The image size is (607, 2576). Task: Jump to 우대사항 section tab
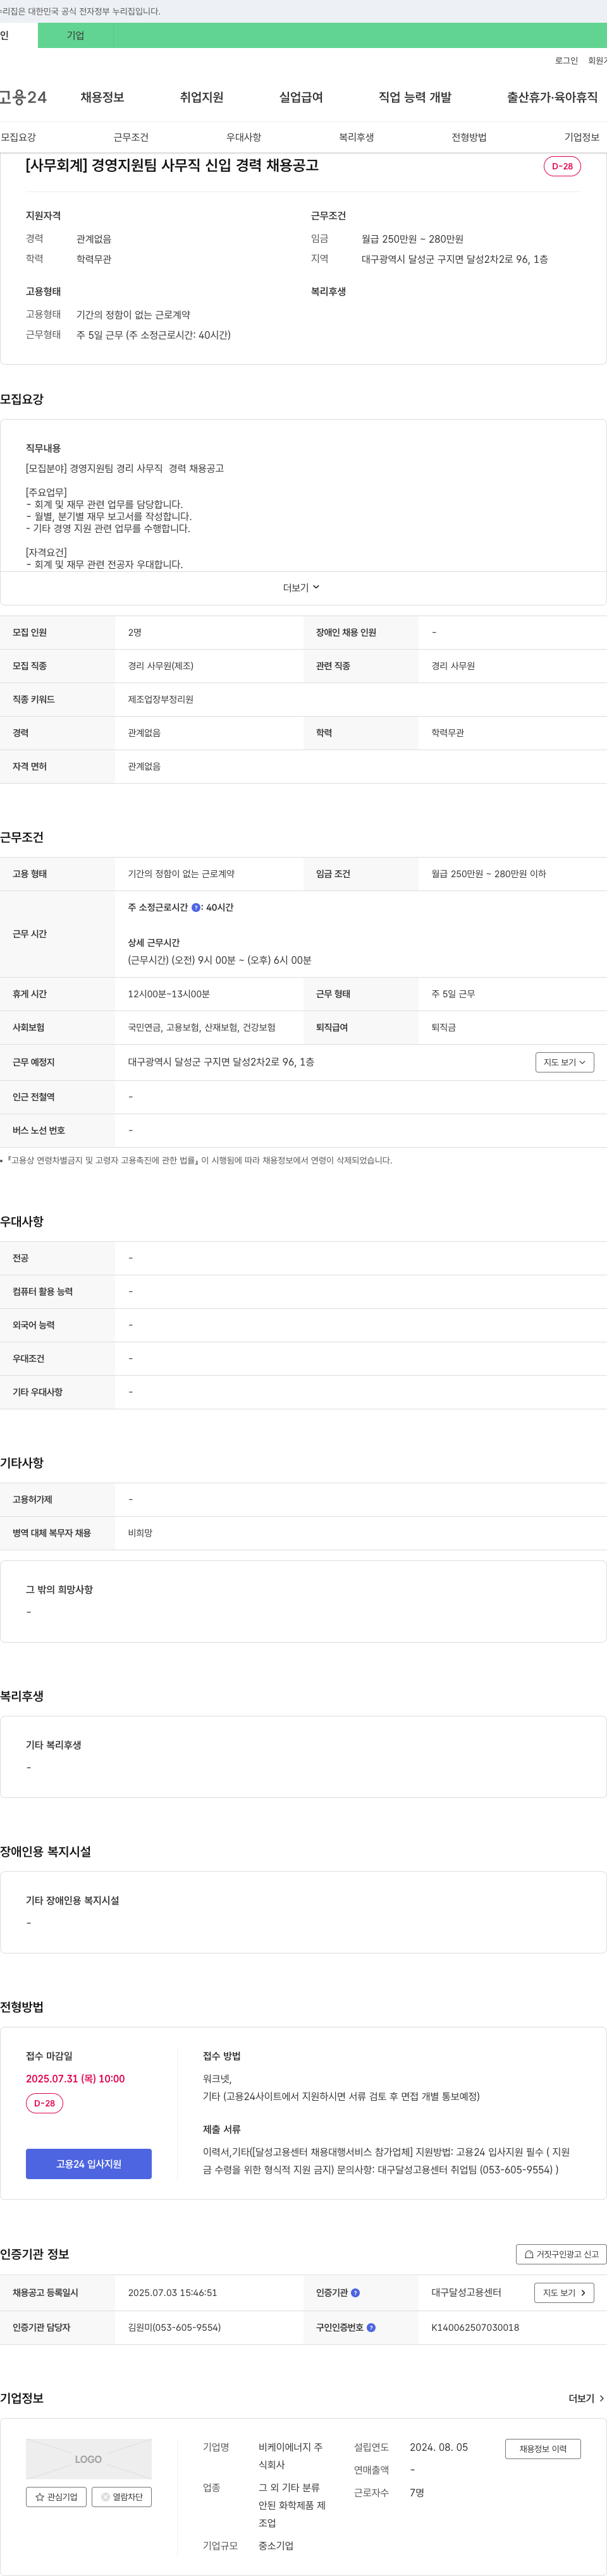click(x=244, y=137)
